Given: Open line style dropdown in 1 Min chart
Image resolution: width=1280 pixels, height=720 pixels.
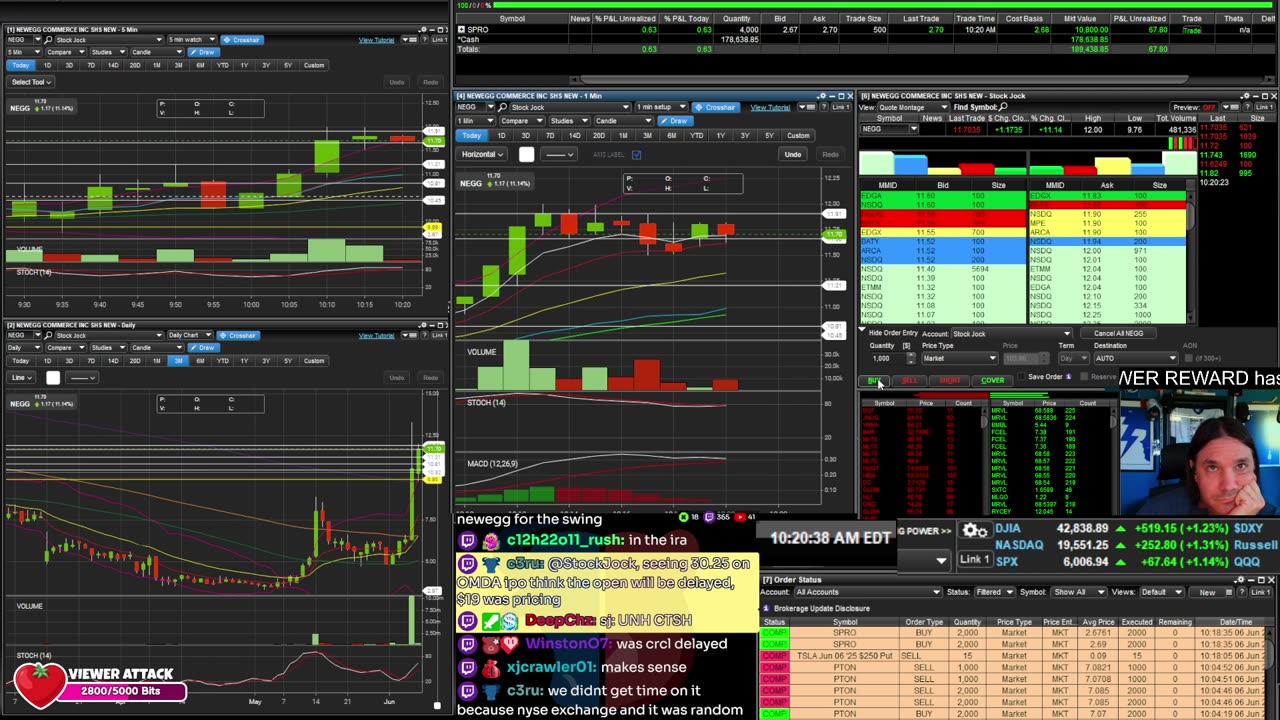Looking at the screenshot, I should (559, 154).
